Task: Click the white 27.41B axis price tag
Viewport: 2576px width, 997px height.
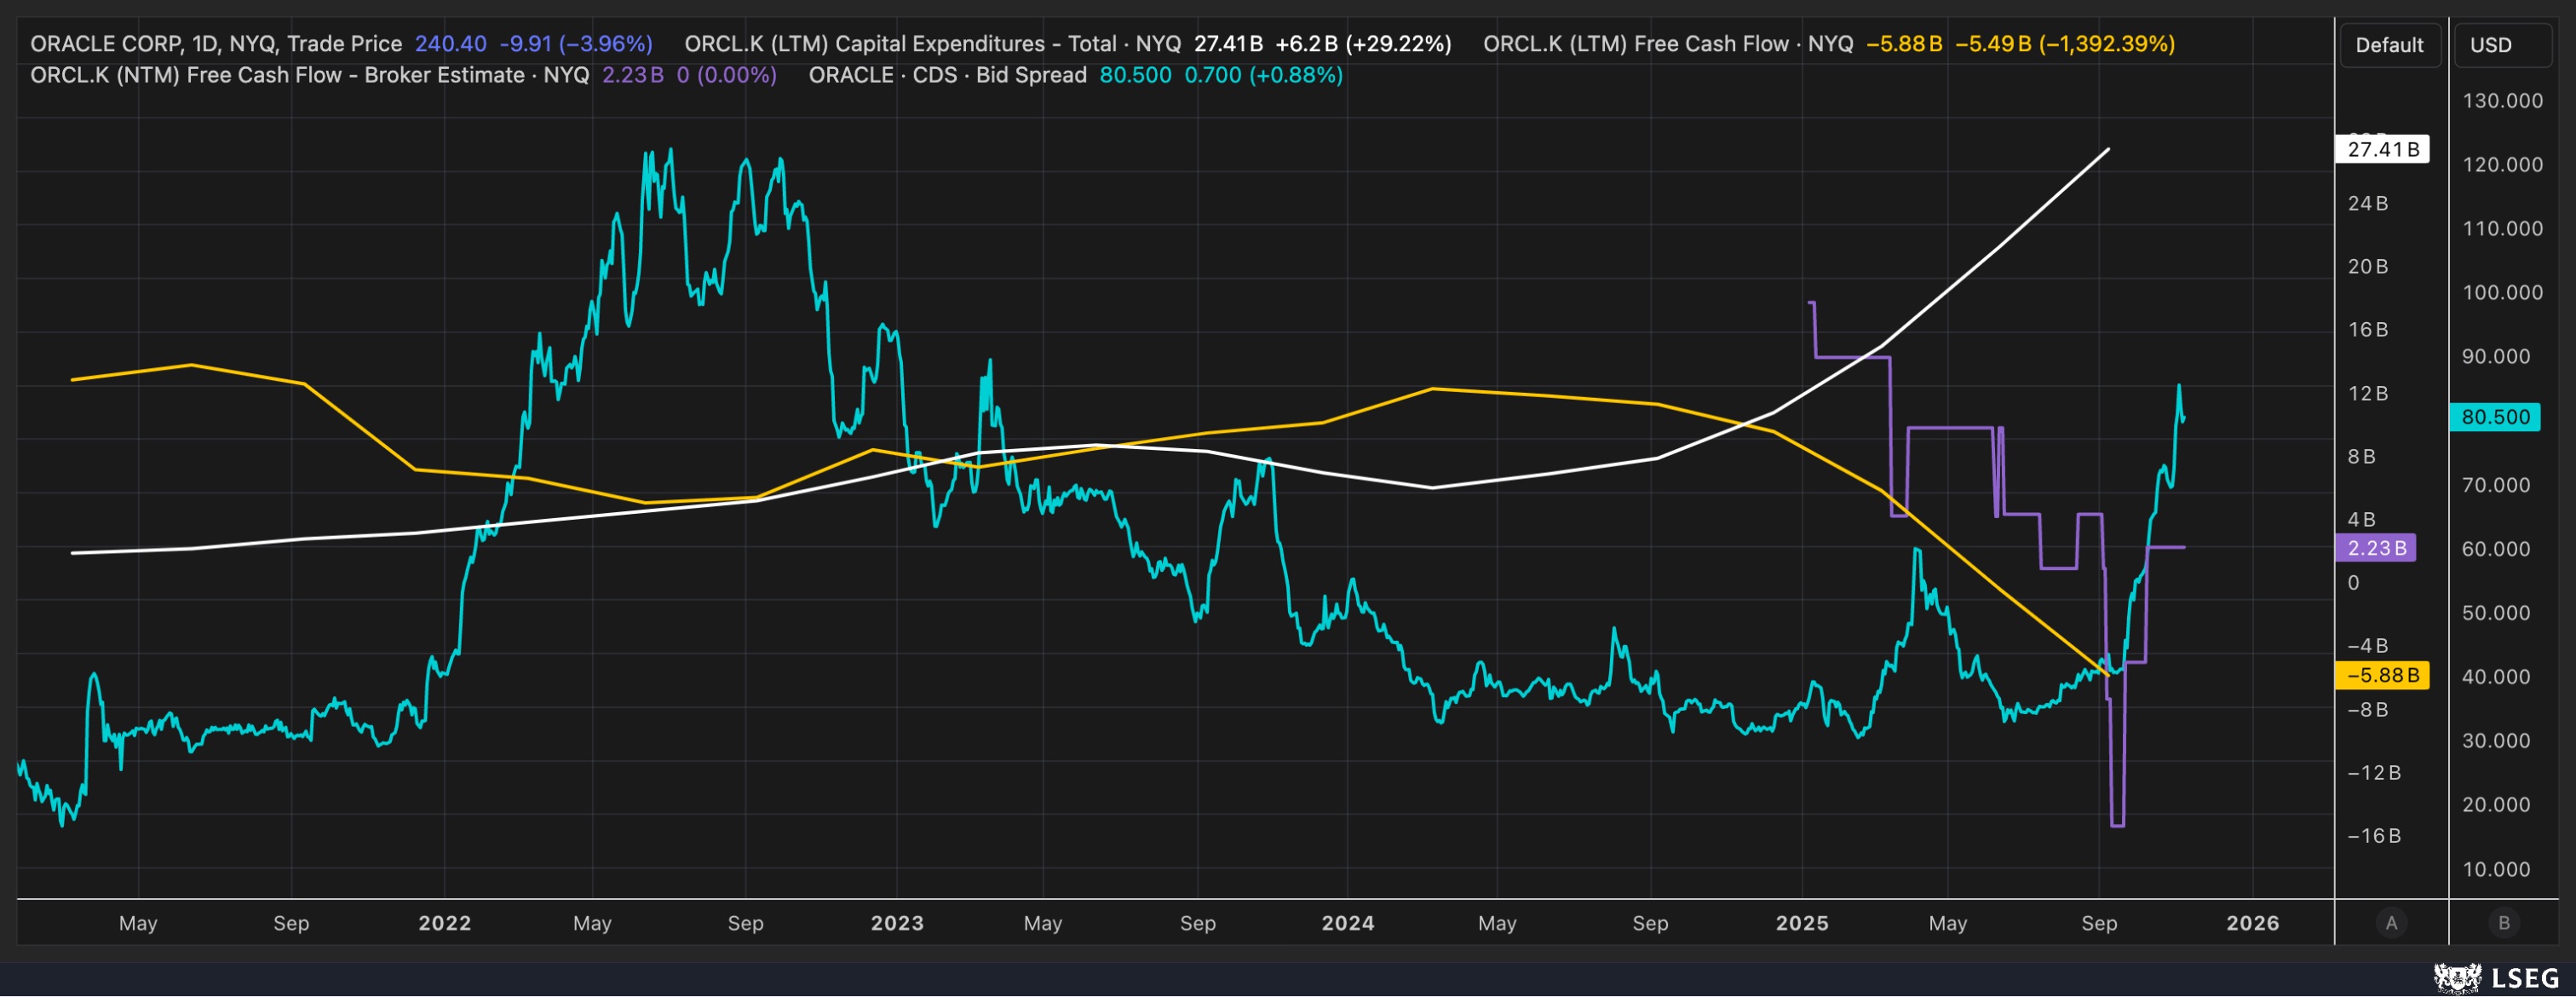Action: [x=2382, y=150]
